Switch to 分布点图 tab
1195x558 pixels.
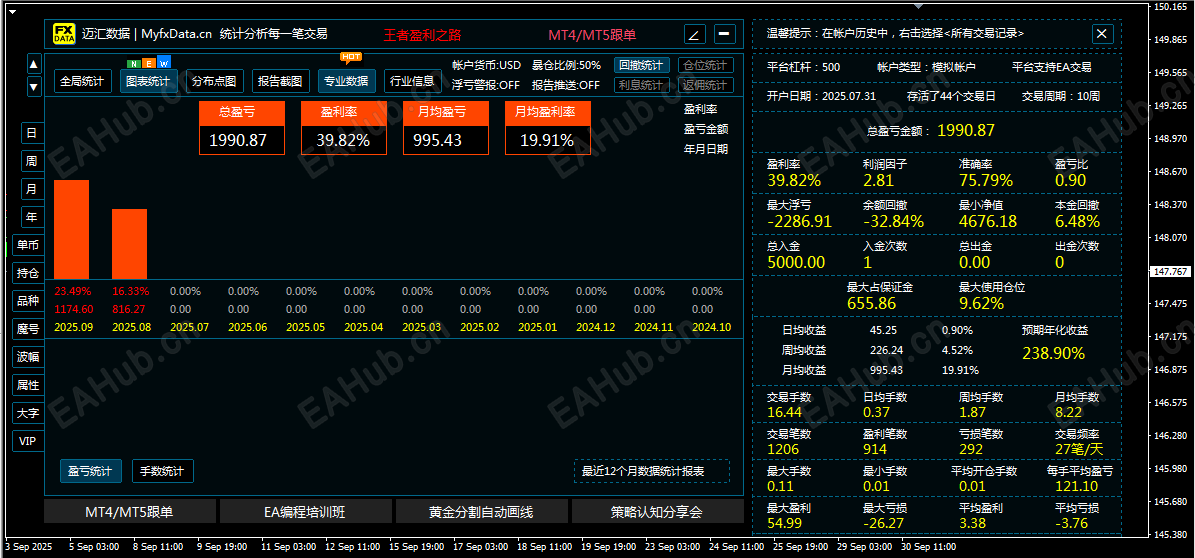pos(214,81)
